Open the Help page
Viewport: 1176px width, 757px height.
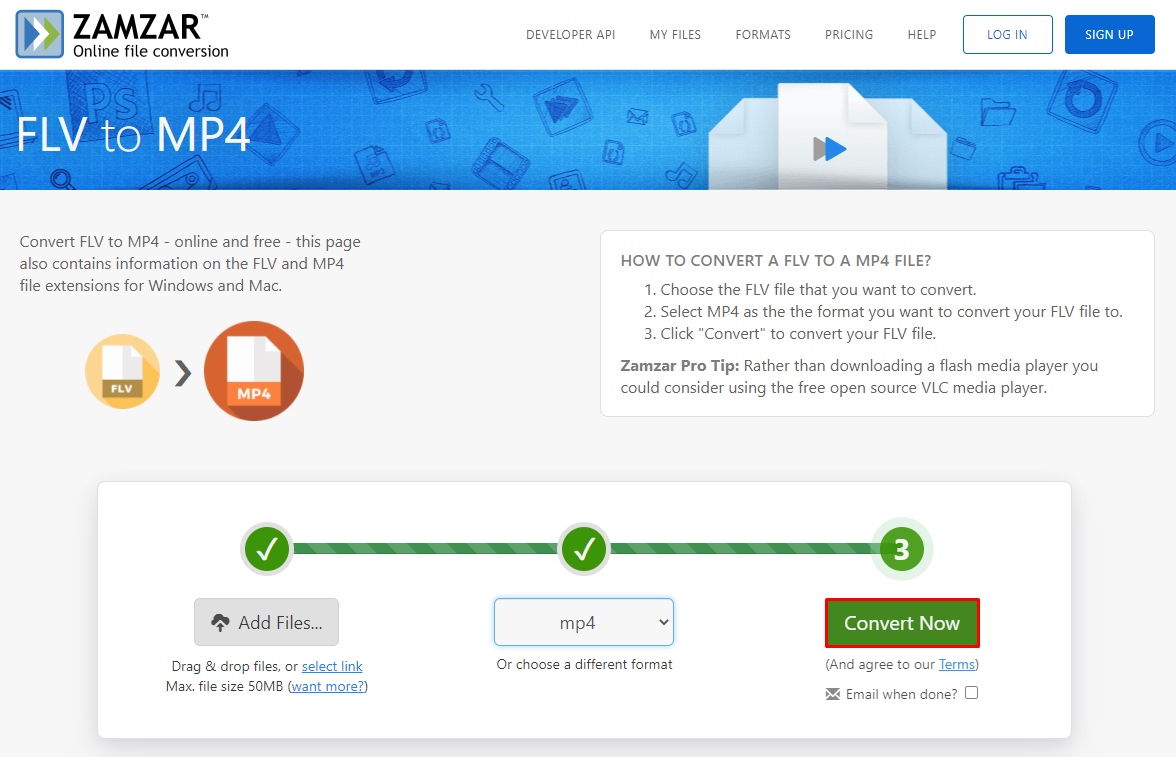coord(922,35)
